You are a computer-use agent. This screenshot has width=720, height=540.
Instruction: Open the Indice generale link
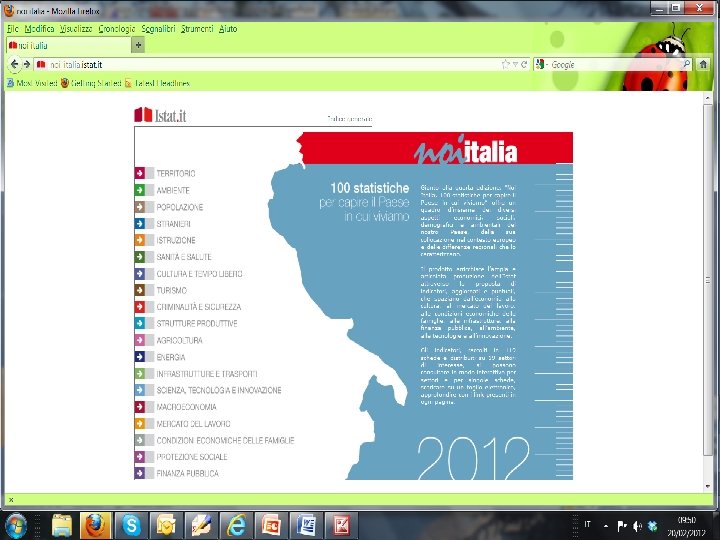349,119
